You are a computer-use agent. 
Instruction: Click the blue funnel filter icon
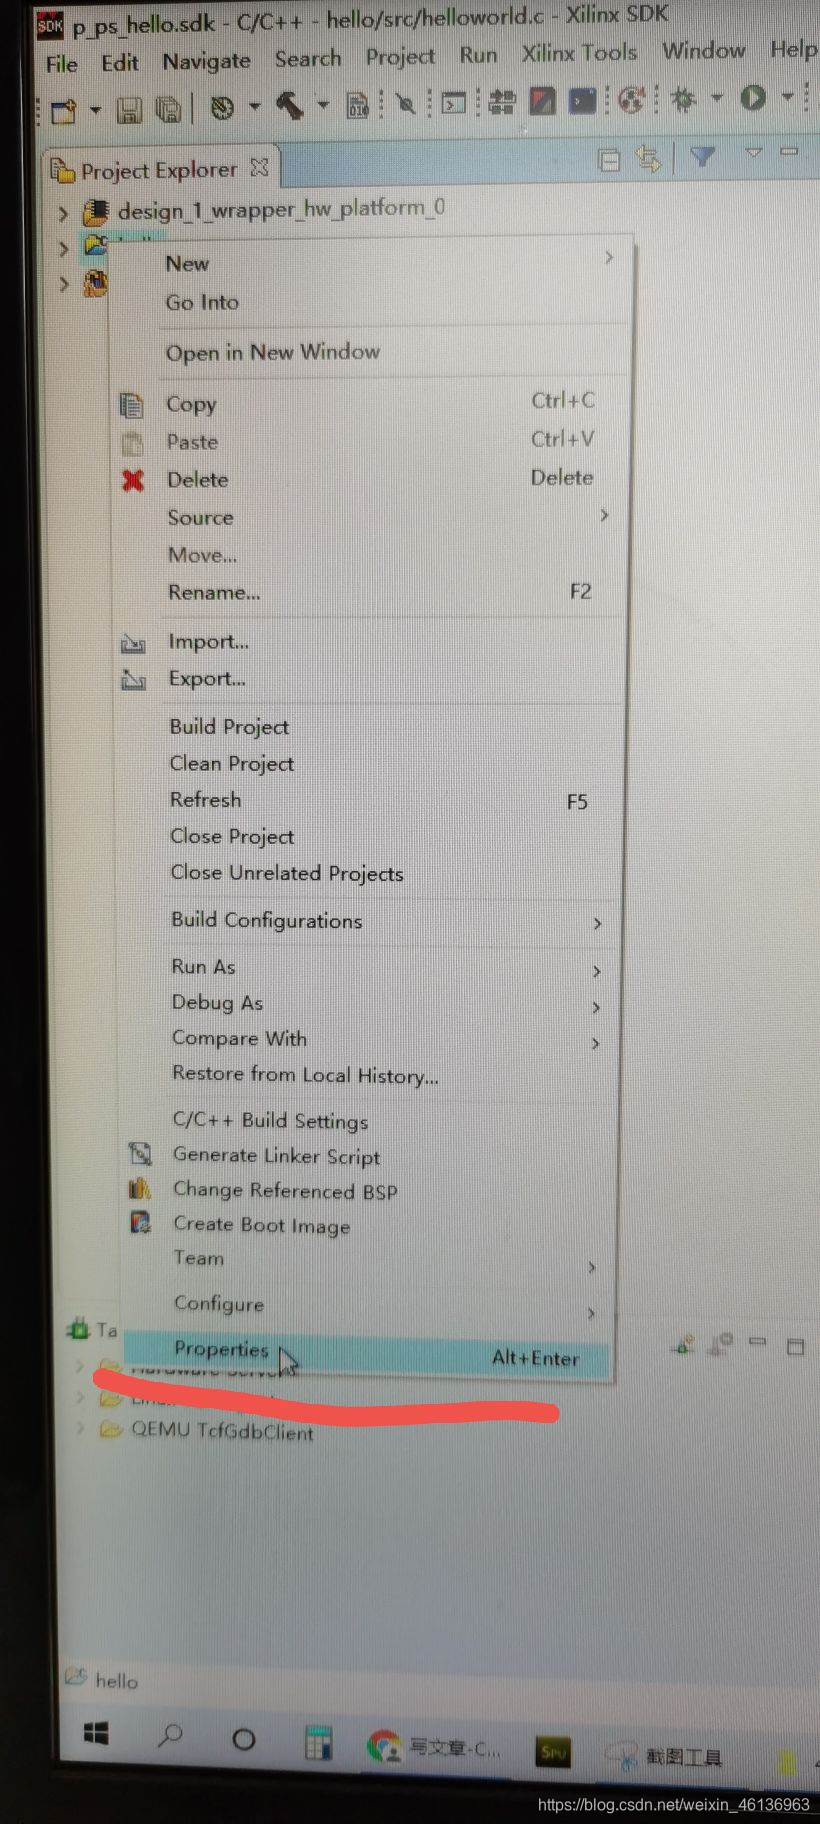[x=703, y=156]
